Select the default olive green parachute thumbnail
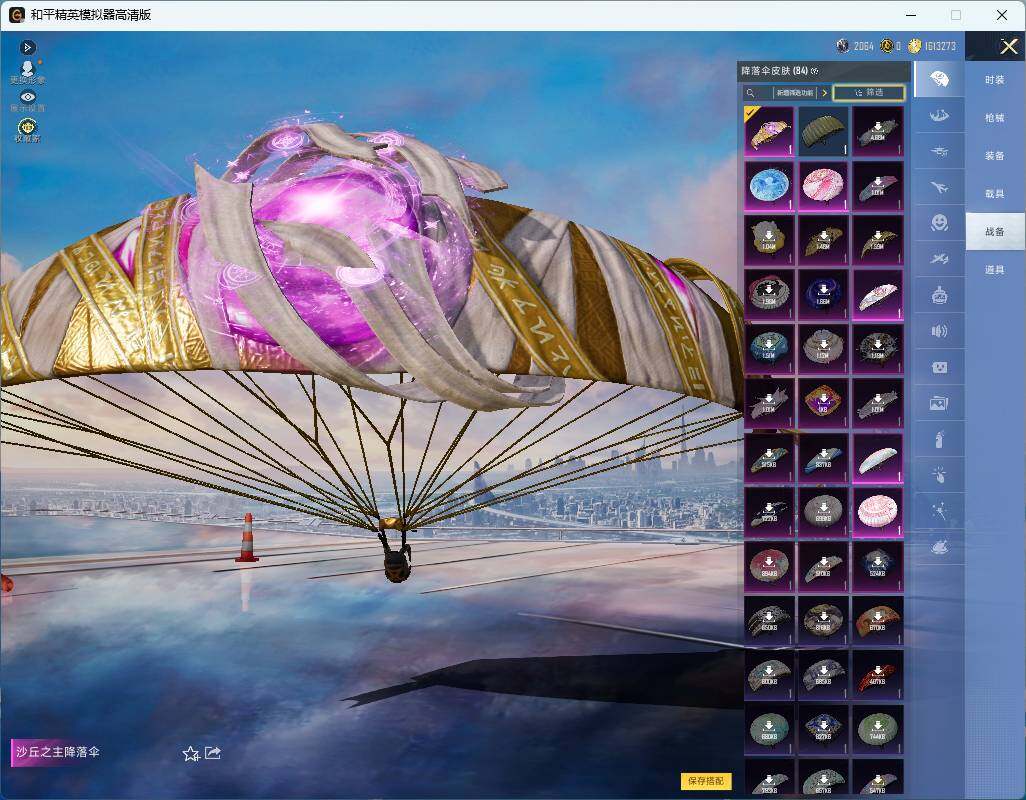 coord(823,131)
